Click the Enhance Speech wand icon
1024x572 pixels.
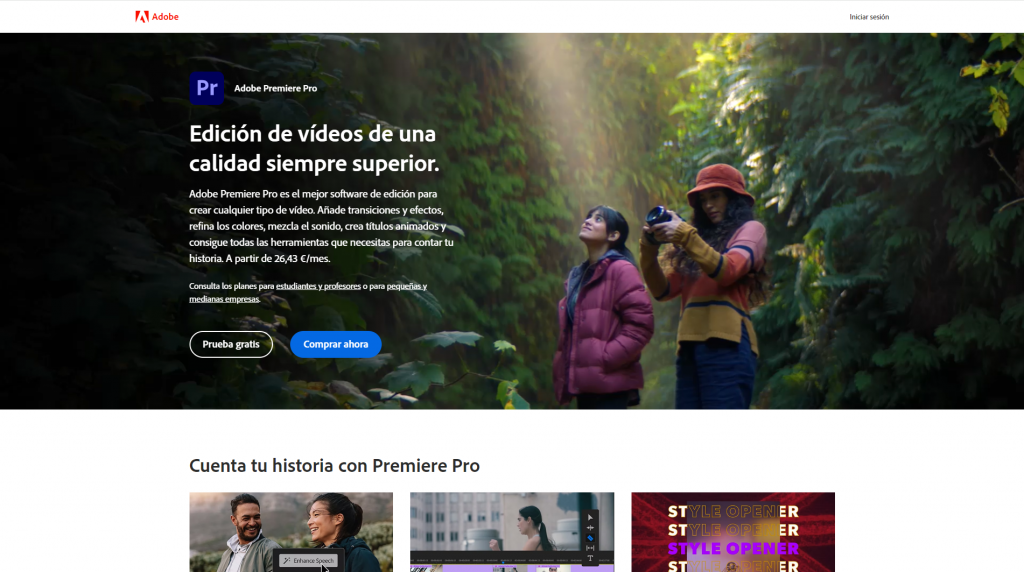click(286, 561)
